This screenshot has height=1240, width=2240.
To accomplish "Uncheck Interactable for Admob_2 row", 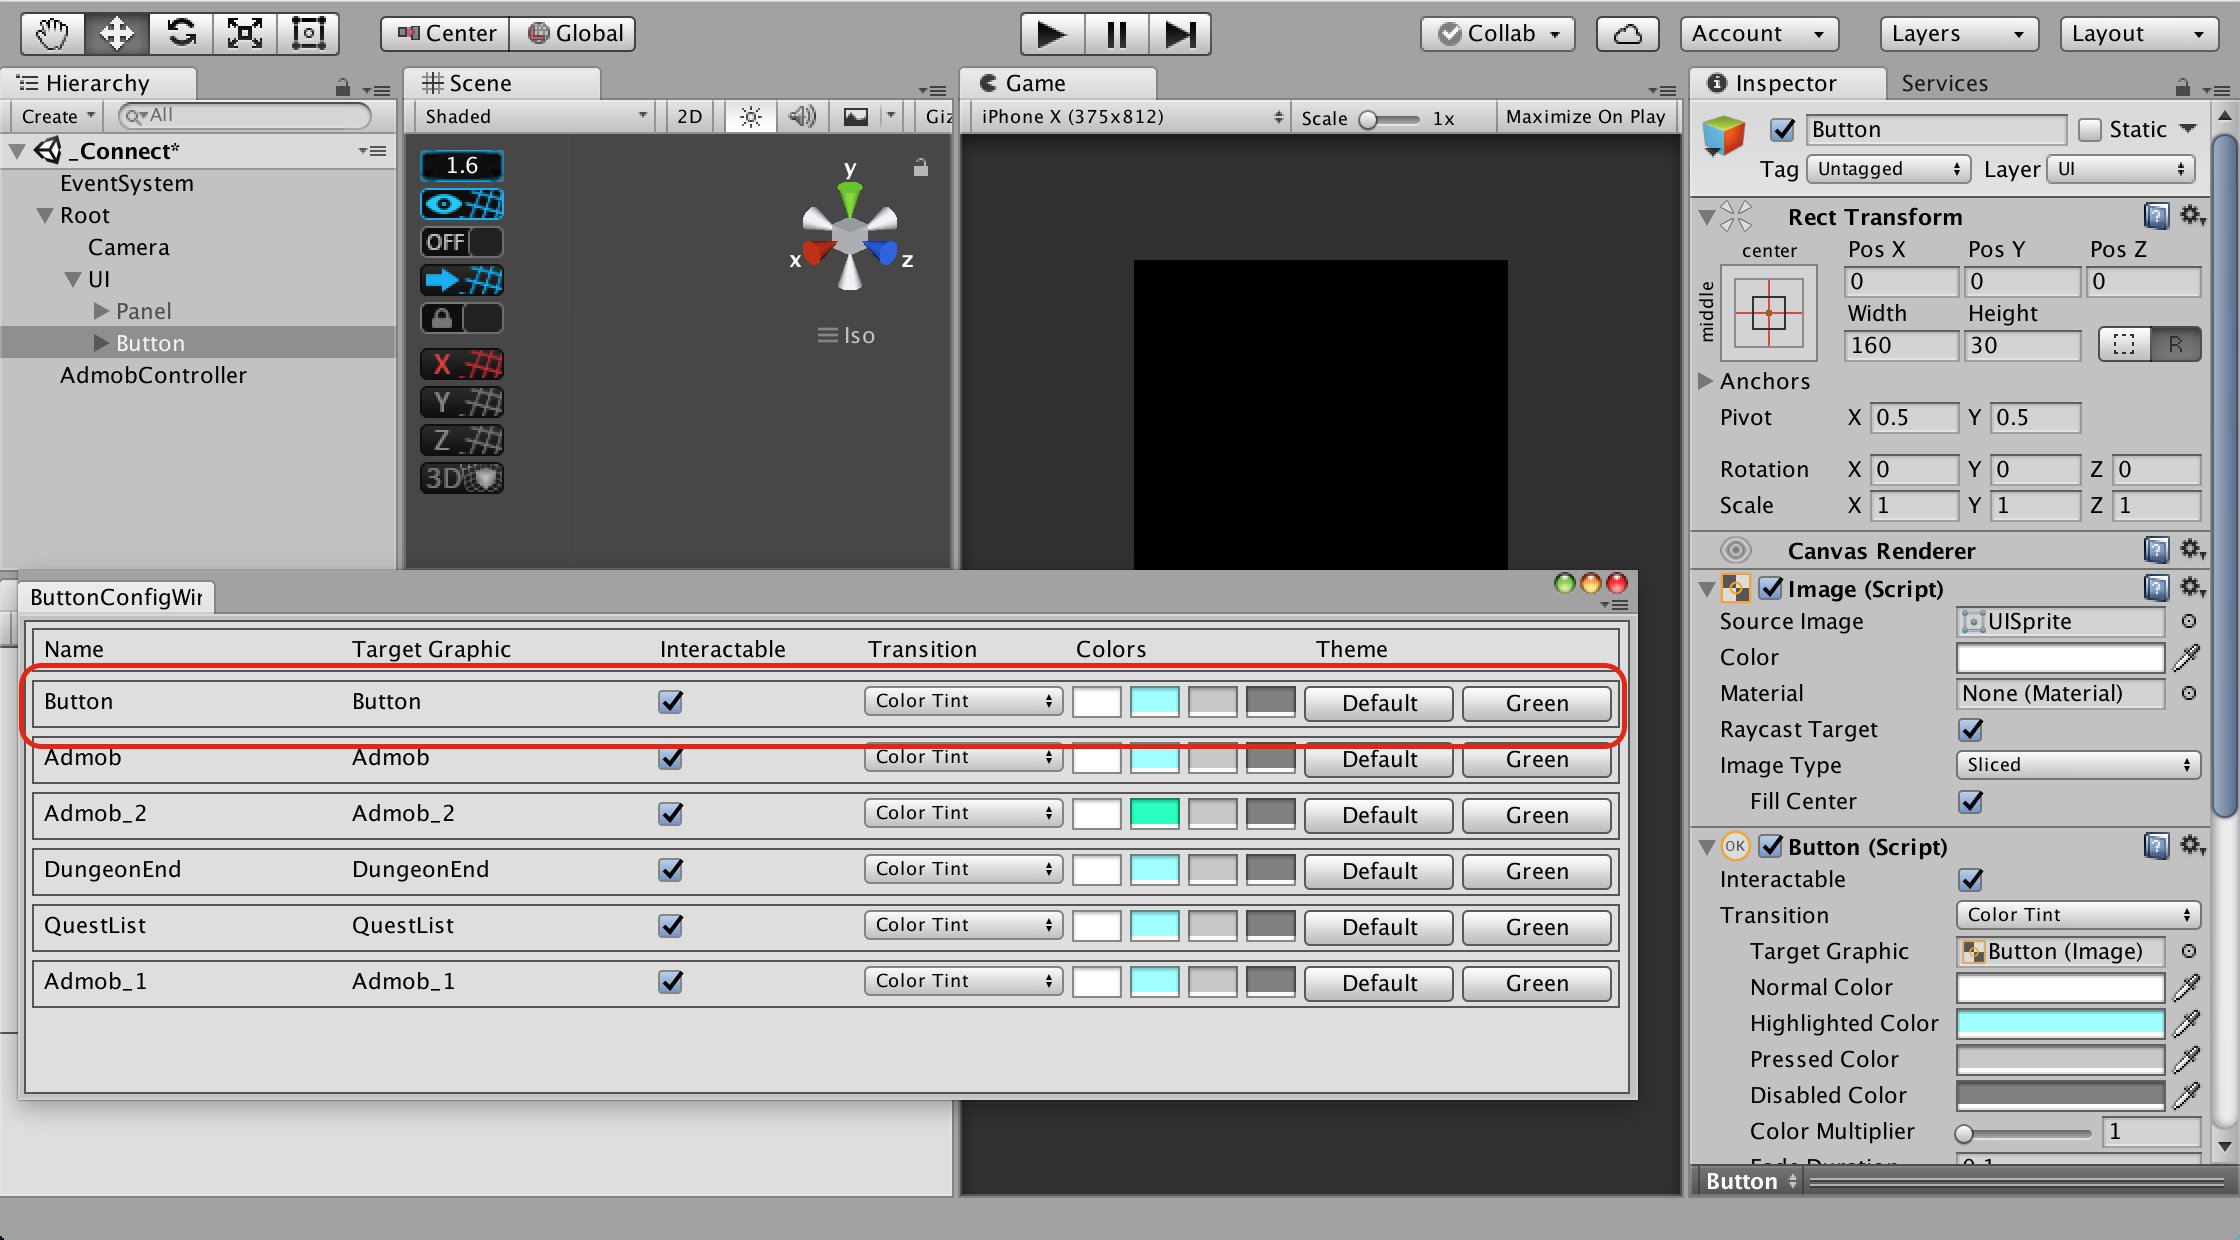I will [671, 814].
